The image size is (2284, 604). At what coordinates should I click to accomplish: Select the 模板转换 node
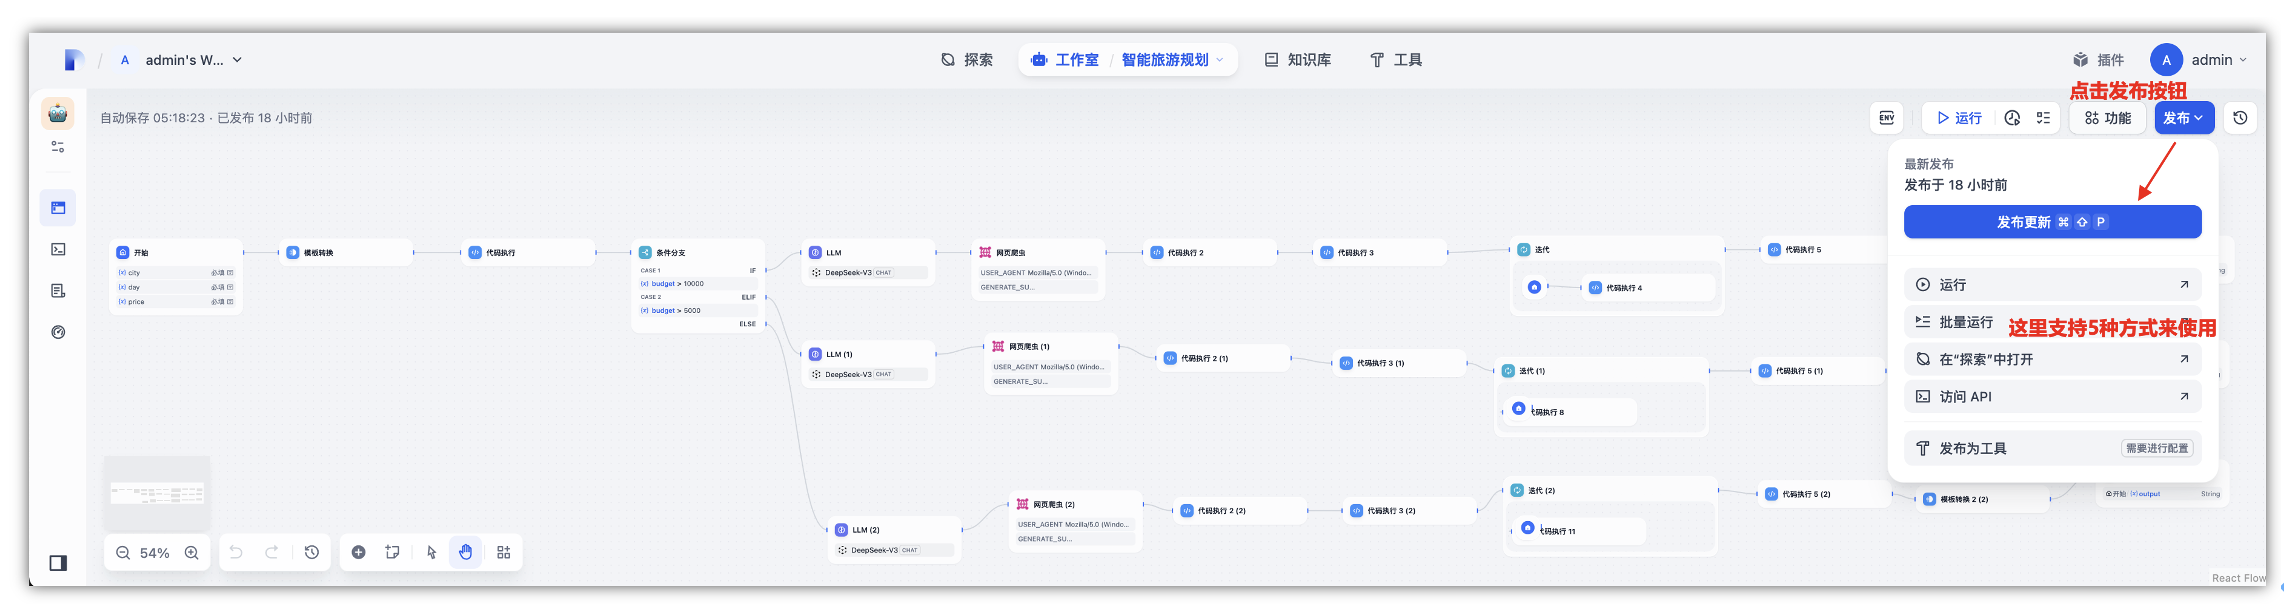tap(345, 253)
